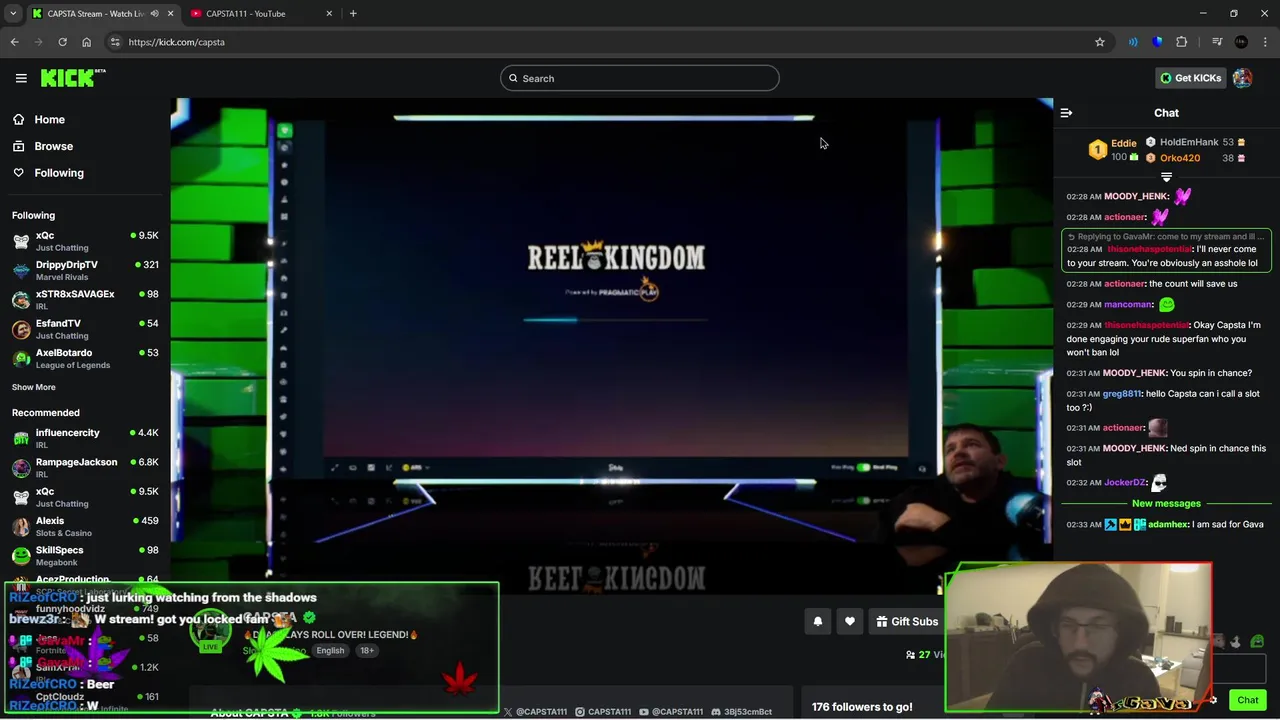This screenshot has height=720, width=1280.
Task: Click Orko420 on the leaderboard
Action: pos(1180,158)
